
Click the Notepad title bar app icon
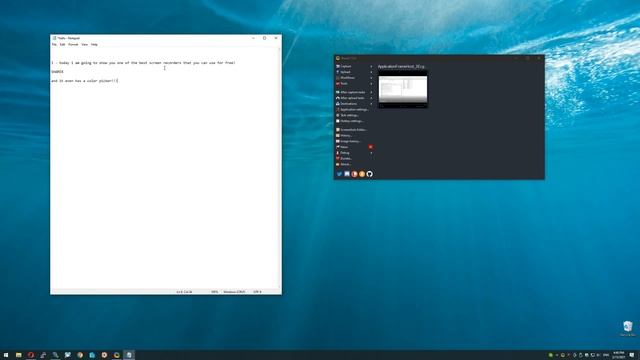54,38
